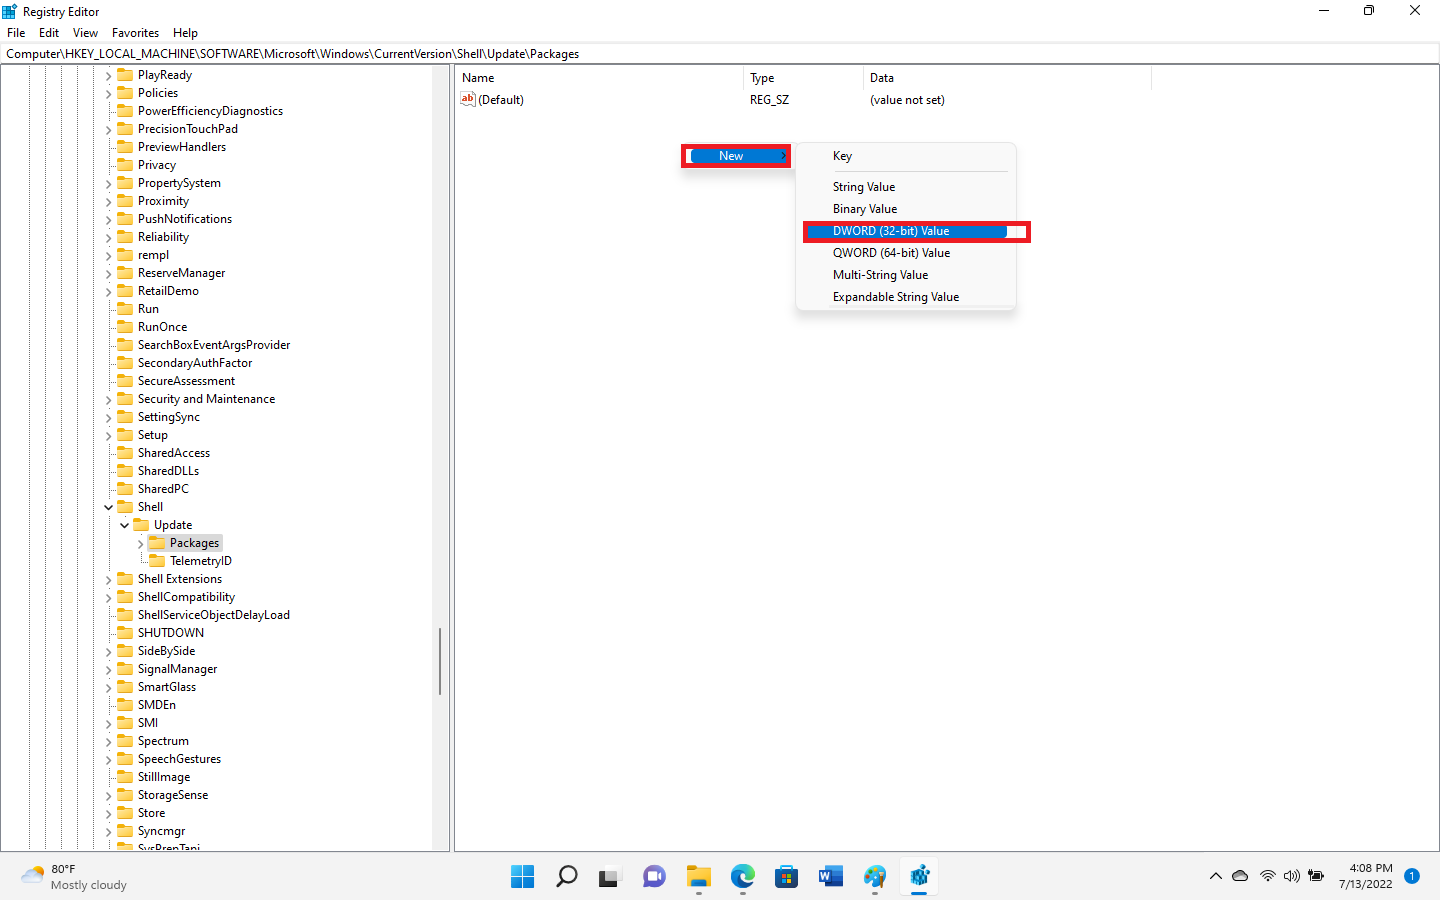Click the Packages folder icon
Viewport: 1440px width, 900px height.
[x=157, y=543]
